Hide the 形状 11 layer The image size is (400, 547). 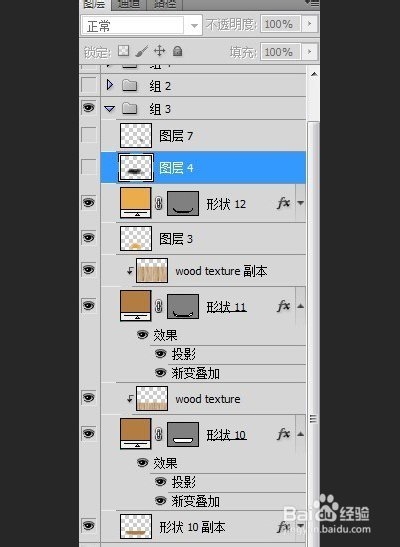(89, 306)
